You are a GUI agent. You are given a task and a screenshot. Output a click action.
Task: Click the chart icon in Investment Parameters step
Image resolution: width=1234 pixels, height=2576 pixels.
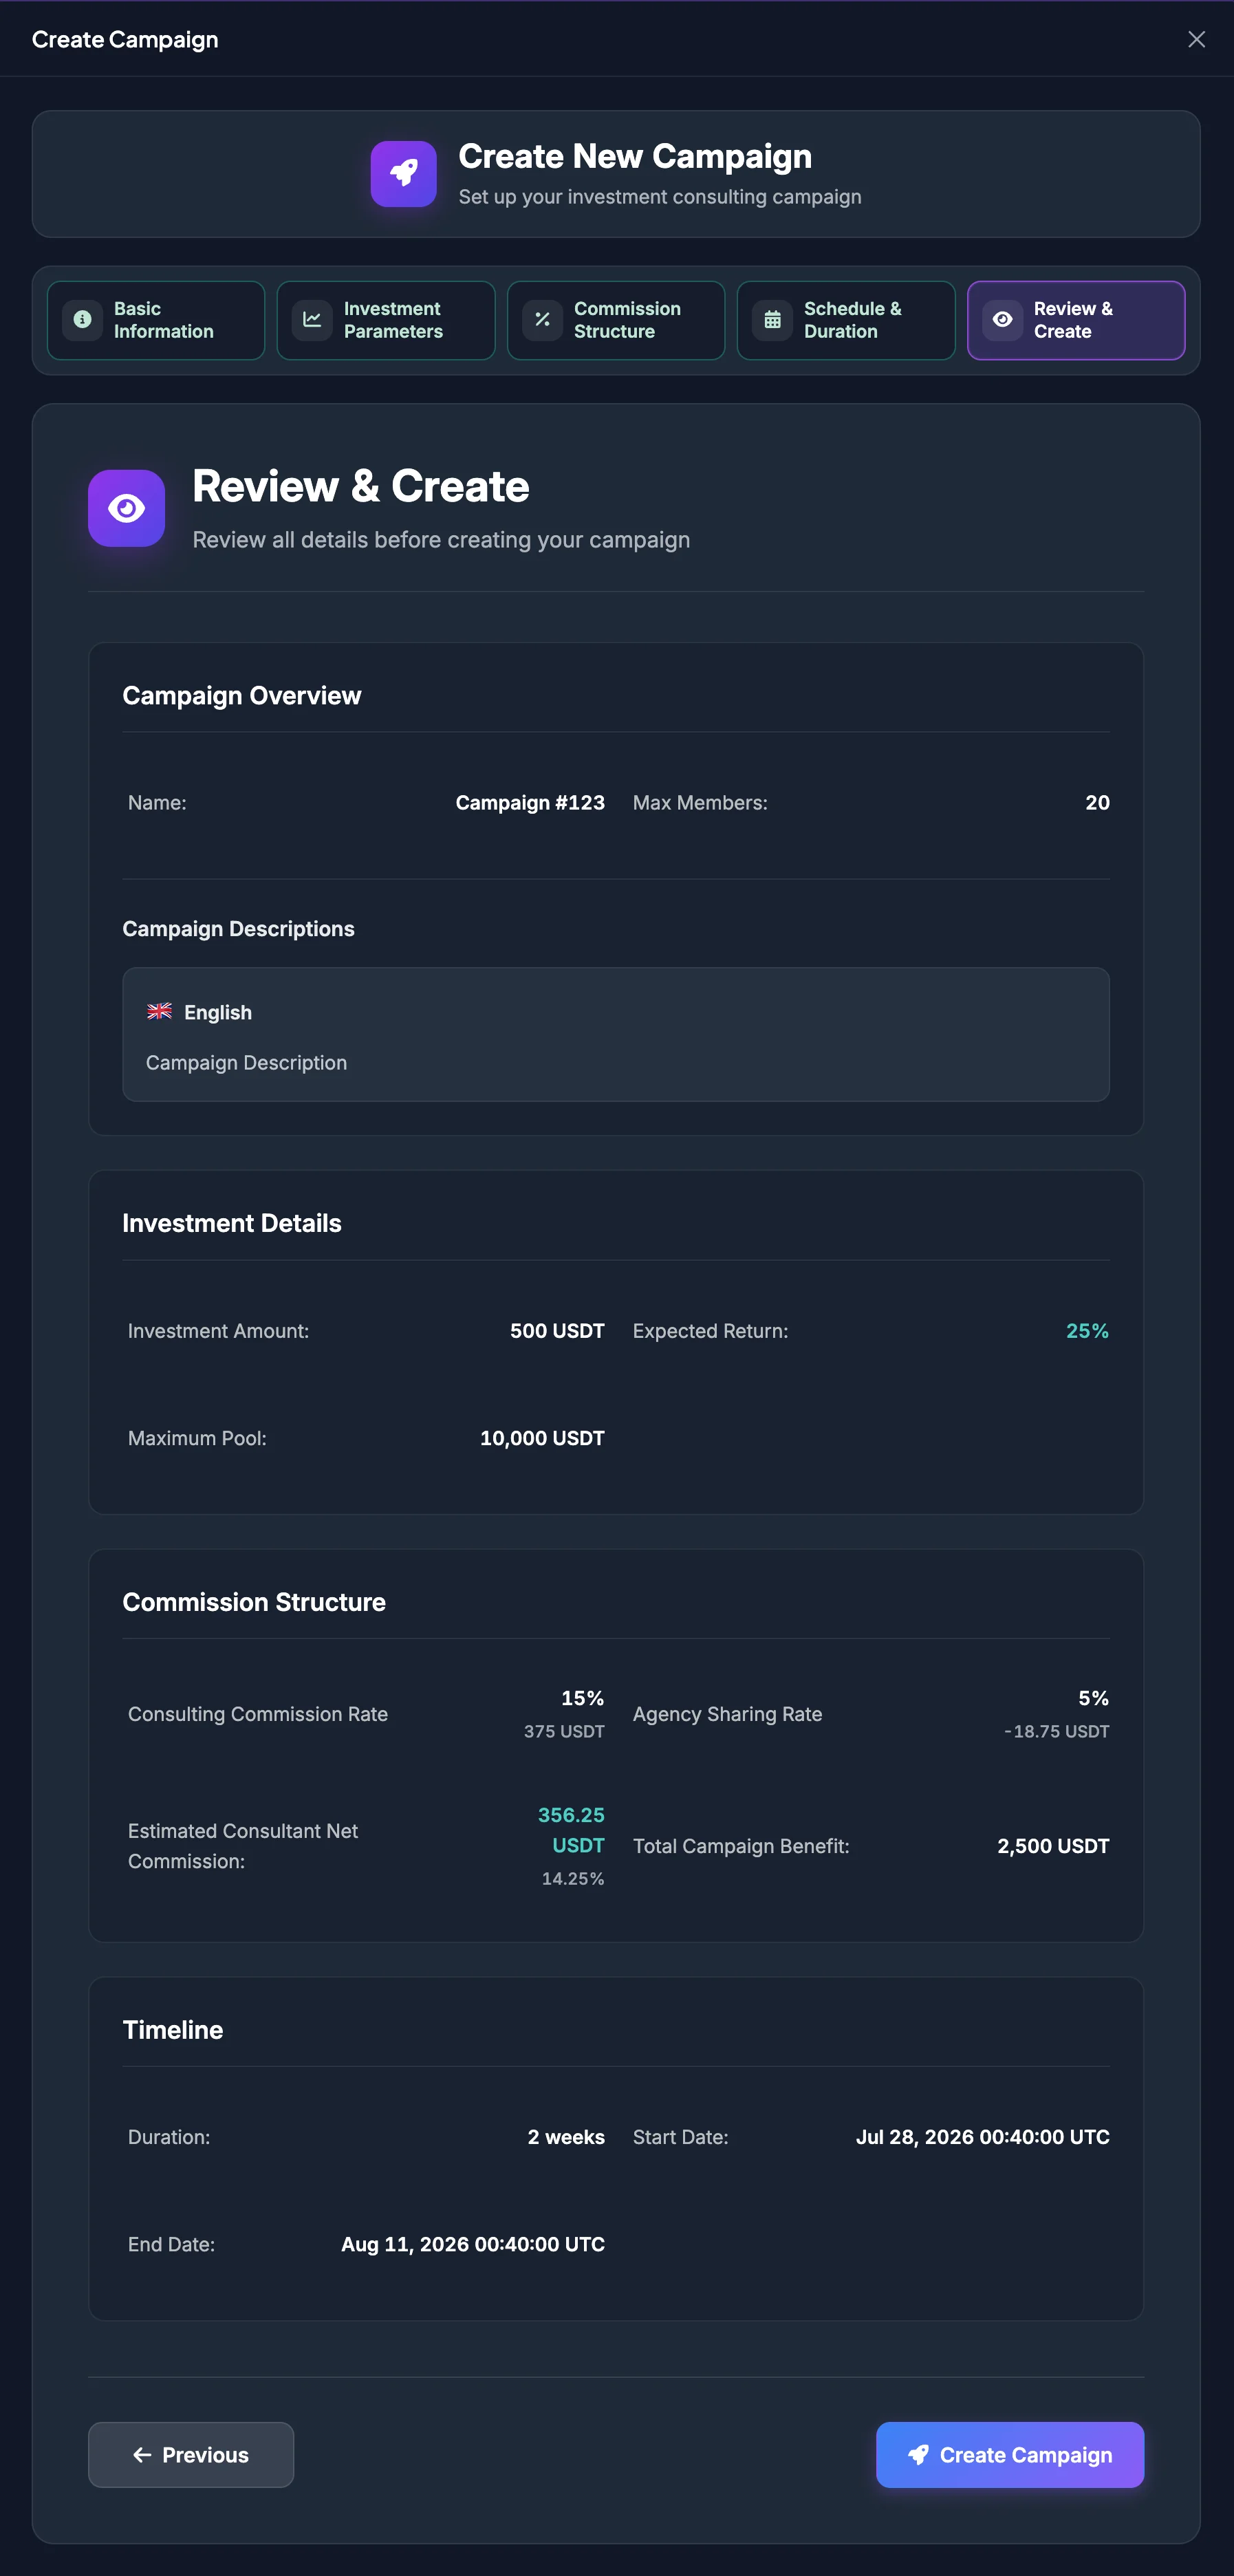pos(312,320)
